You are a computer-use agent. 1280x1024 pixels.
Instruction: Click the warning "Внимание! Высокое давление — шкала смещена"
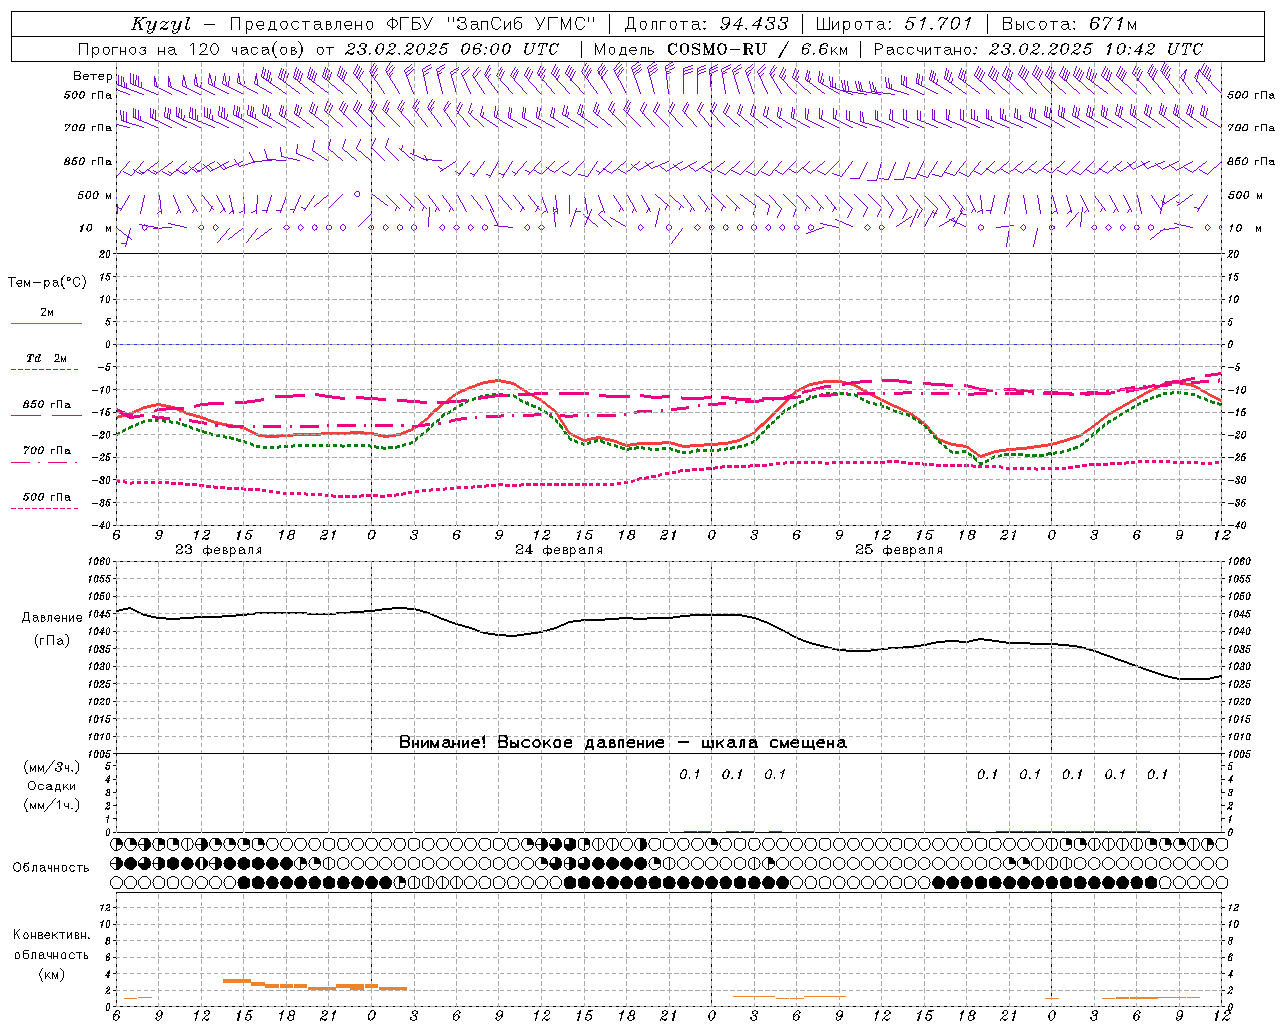623,743
